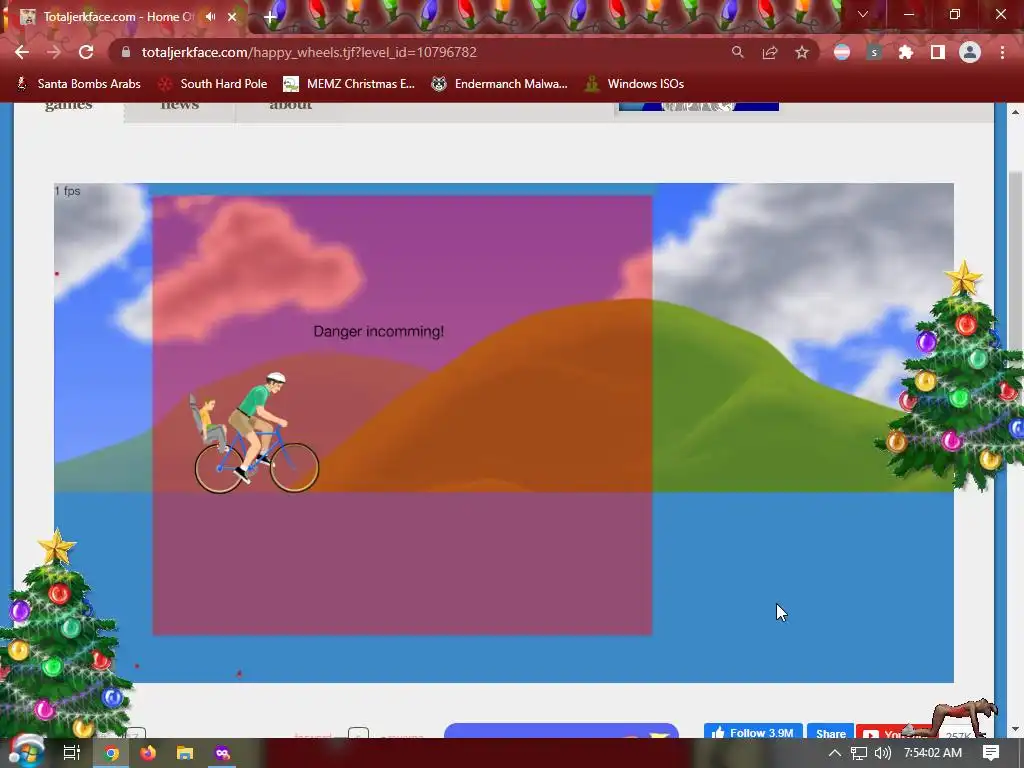The height and width of the screenshot is (768, 1024).
Task: Reload the current page
Action: point(86,52)
